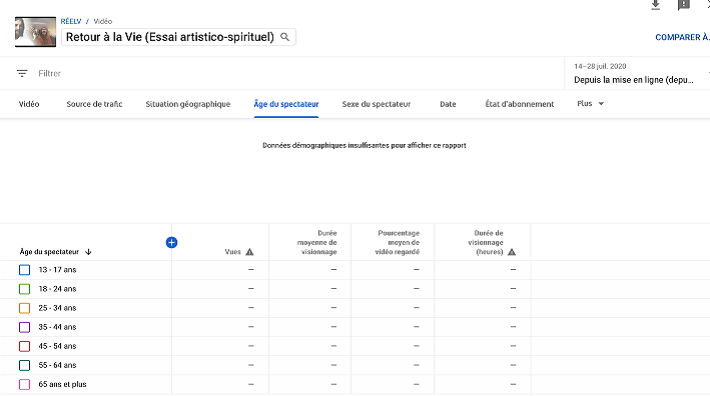Screen dimensions: 710x396
Task: Open the Sexe du spectateur tab
Action: point(376,104)
